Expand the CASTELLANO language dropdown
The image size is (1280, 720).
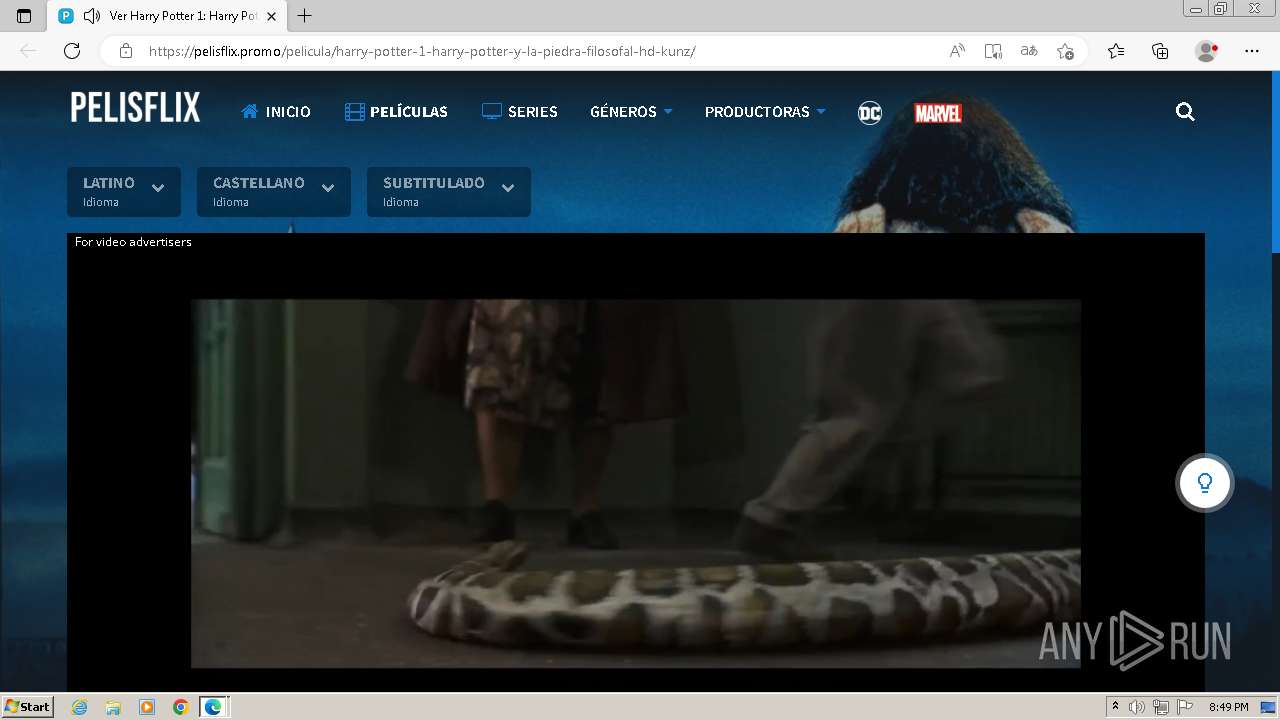(274, 192)
